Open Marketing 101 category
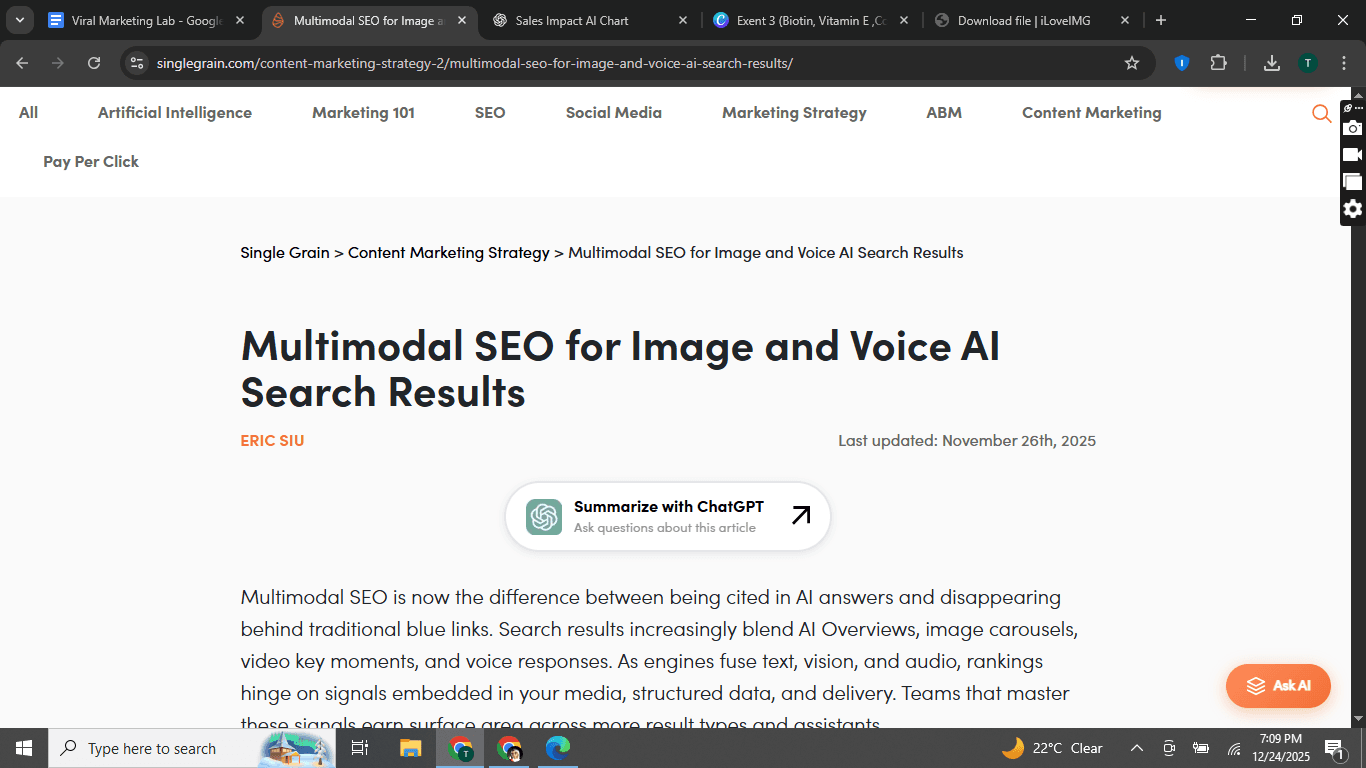 point(363,113)
